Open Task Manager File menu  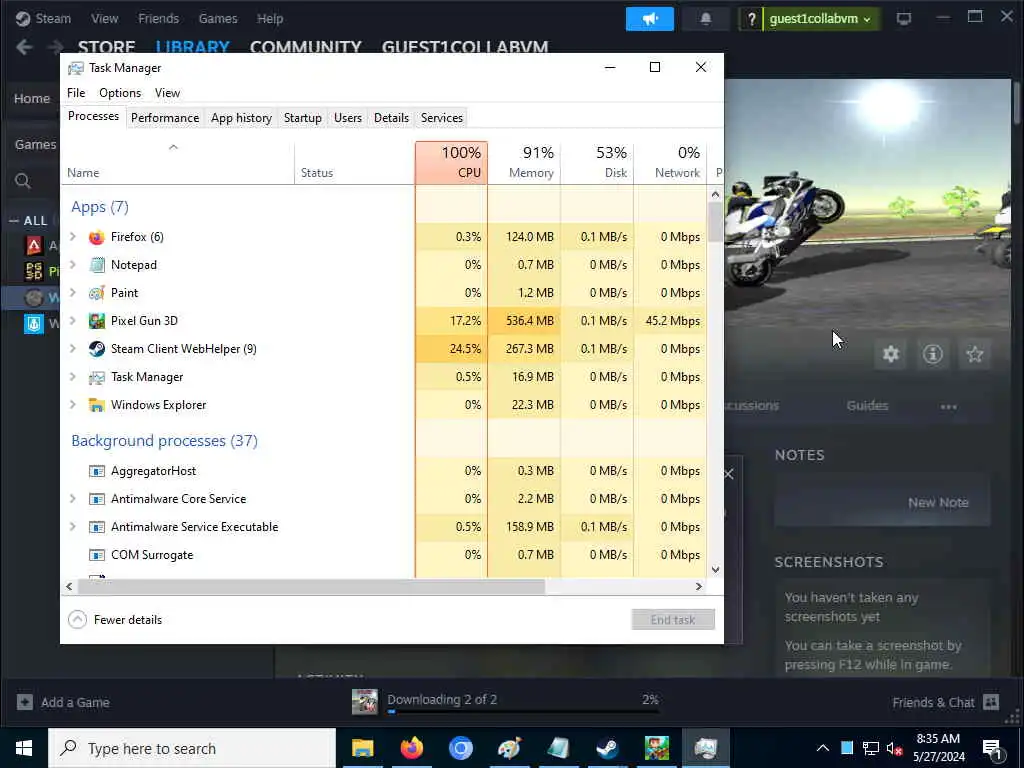click(76, 93)
